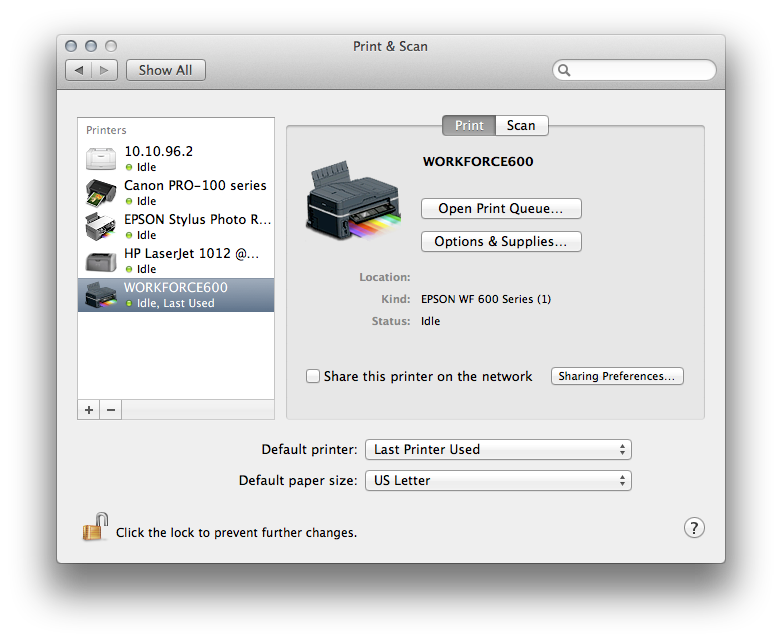Viewport: 782px width, 642px height.
Task: Select EPSON Stylus Photo printer
Action: point(176,226)
